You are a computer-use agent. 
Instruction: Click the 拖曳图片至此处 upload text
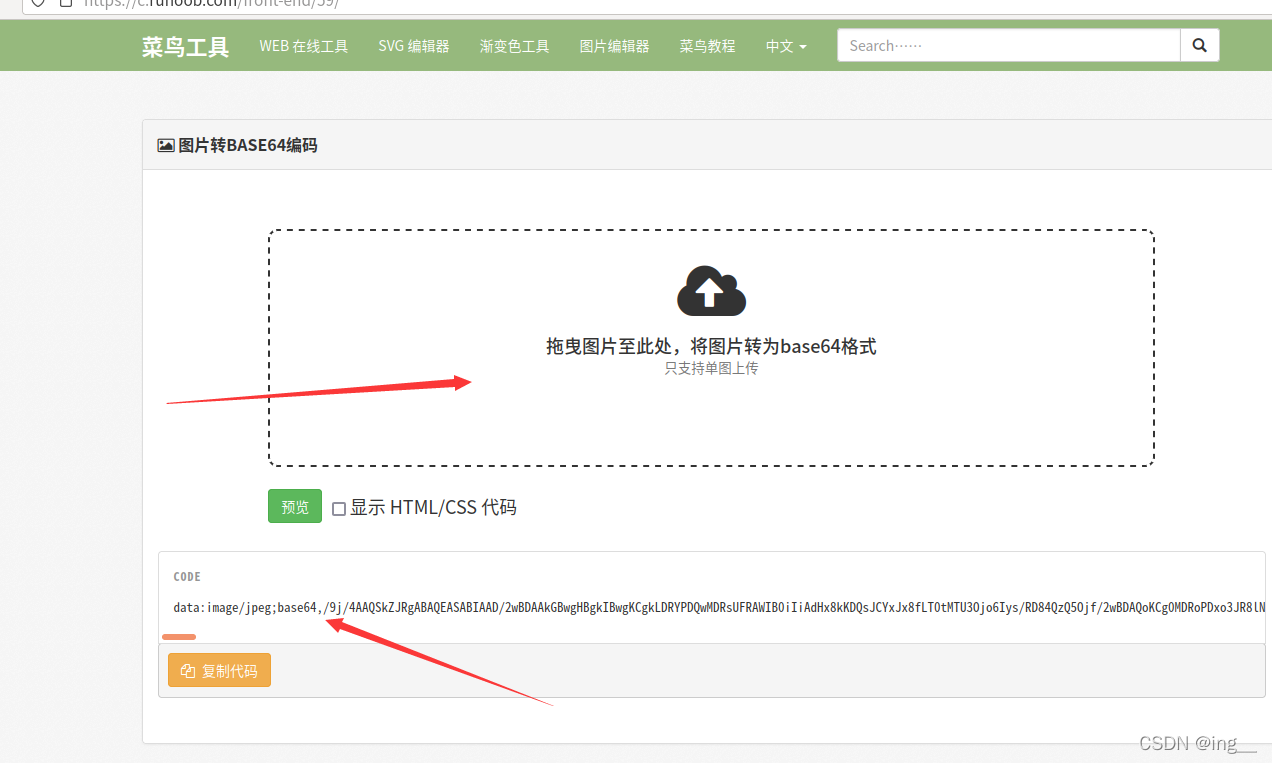click(711, 346)
